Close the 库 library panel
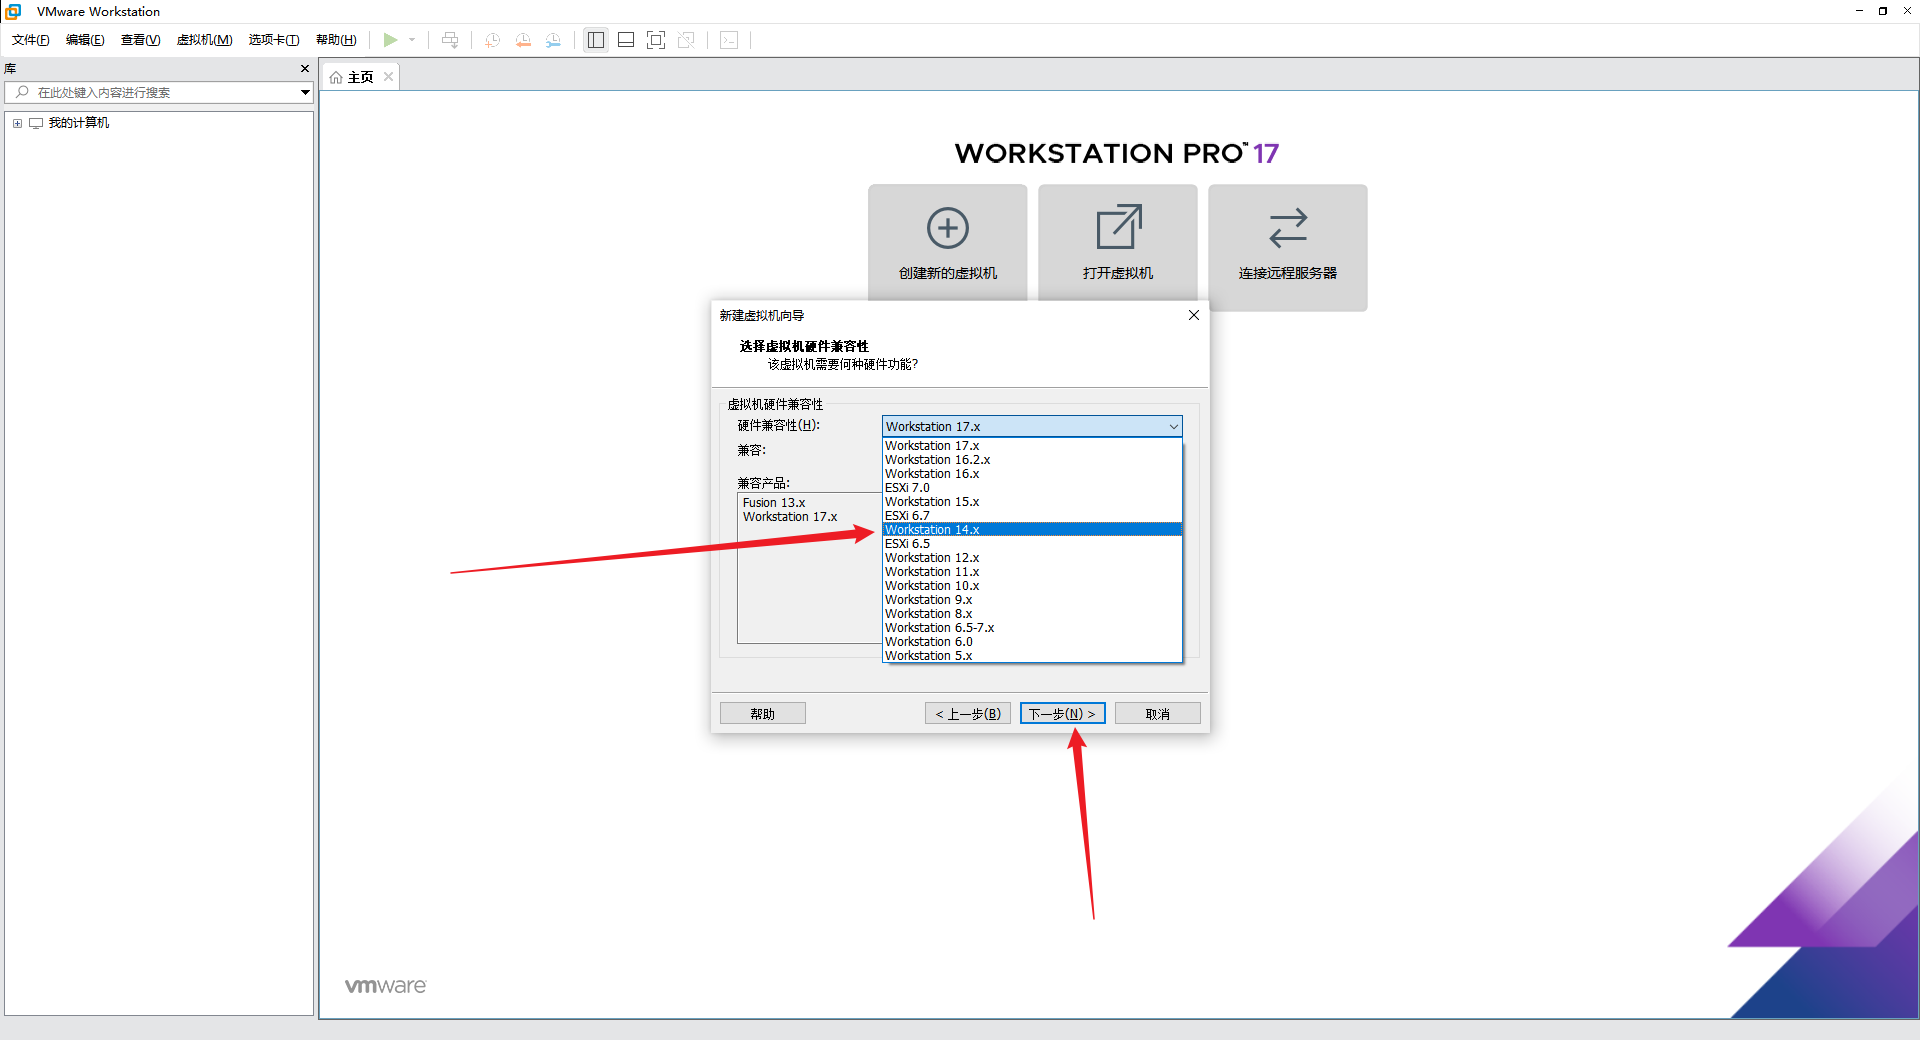The height and width of the screenshot is (1040, 1920). coord(305,69)
